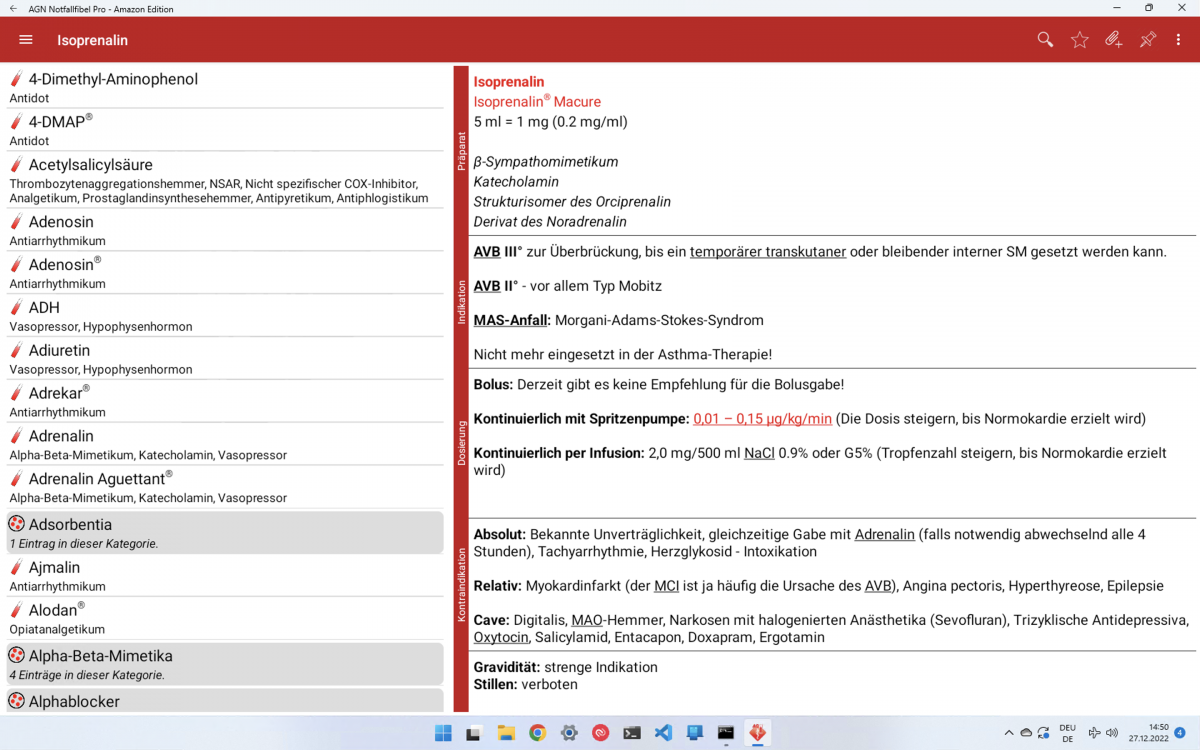Screen dimensions: 1200x750
Task: Click the Präparat section tab
Action: (461, 151)
